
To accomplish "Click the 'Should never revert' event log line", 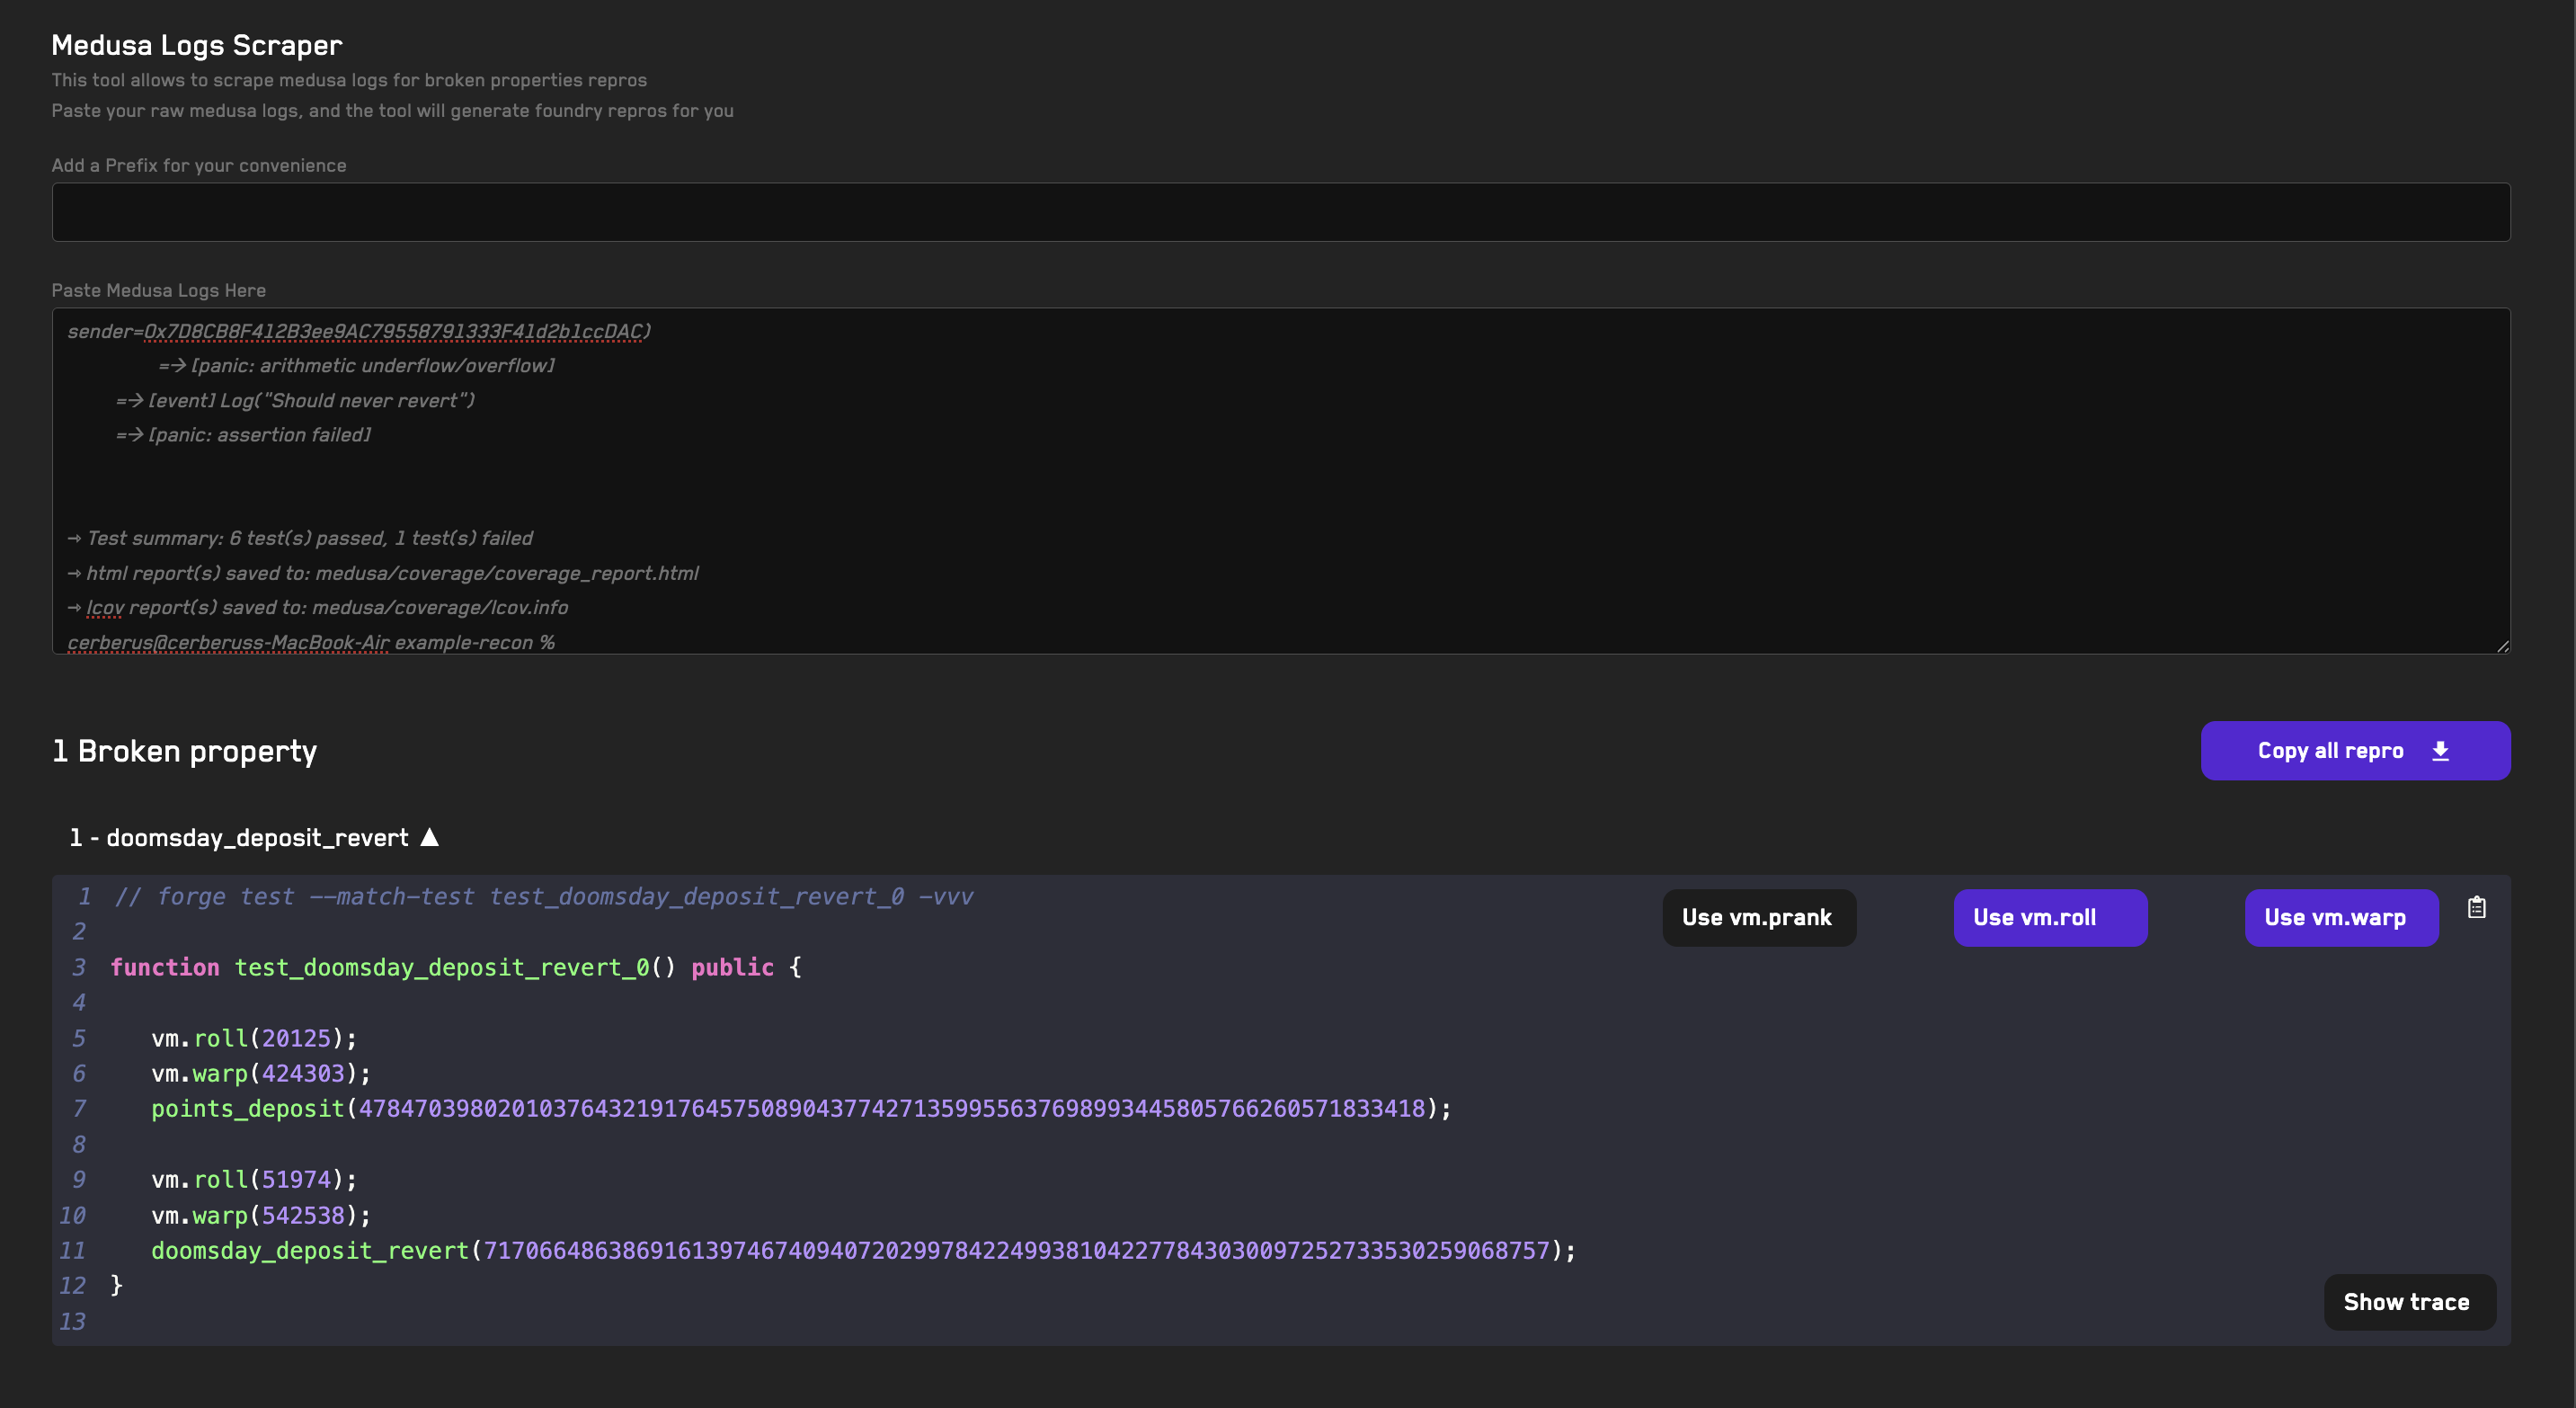I will click(295, 400).
